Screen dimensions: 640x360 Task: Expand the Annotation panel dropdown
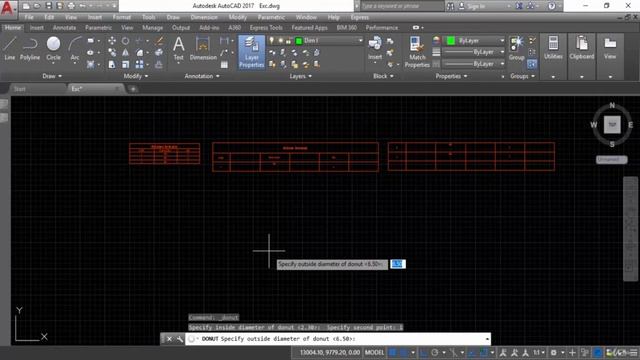point(202,76)
